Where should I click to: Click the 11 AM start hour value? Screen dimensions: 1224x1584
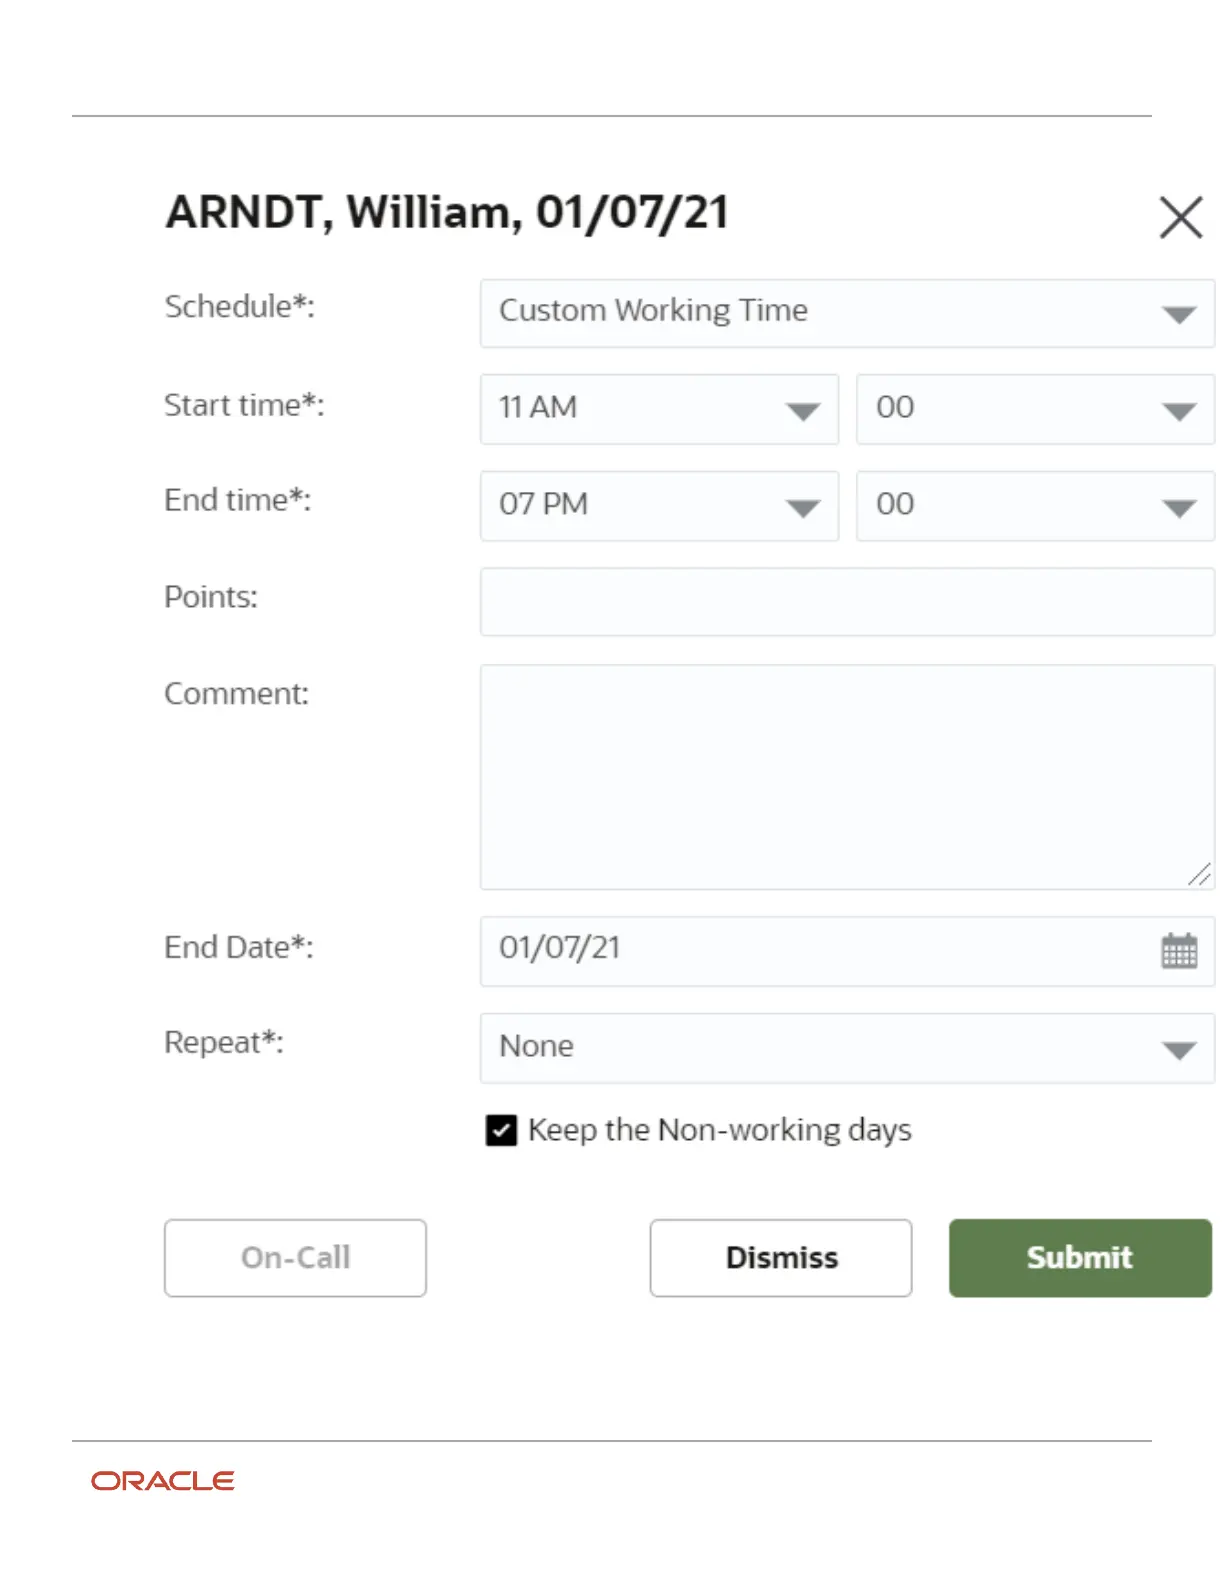(x=538, y=407)
